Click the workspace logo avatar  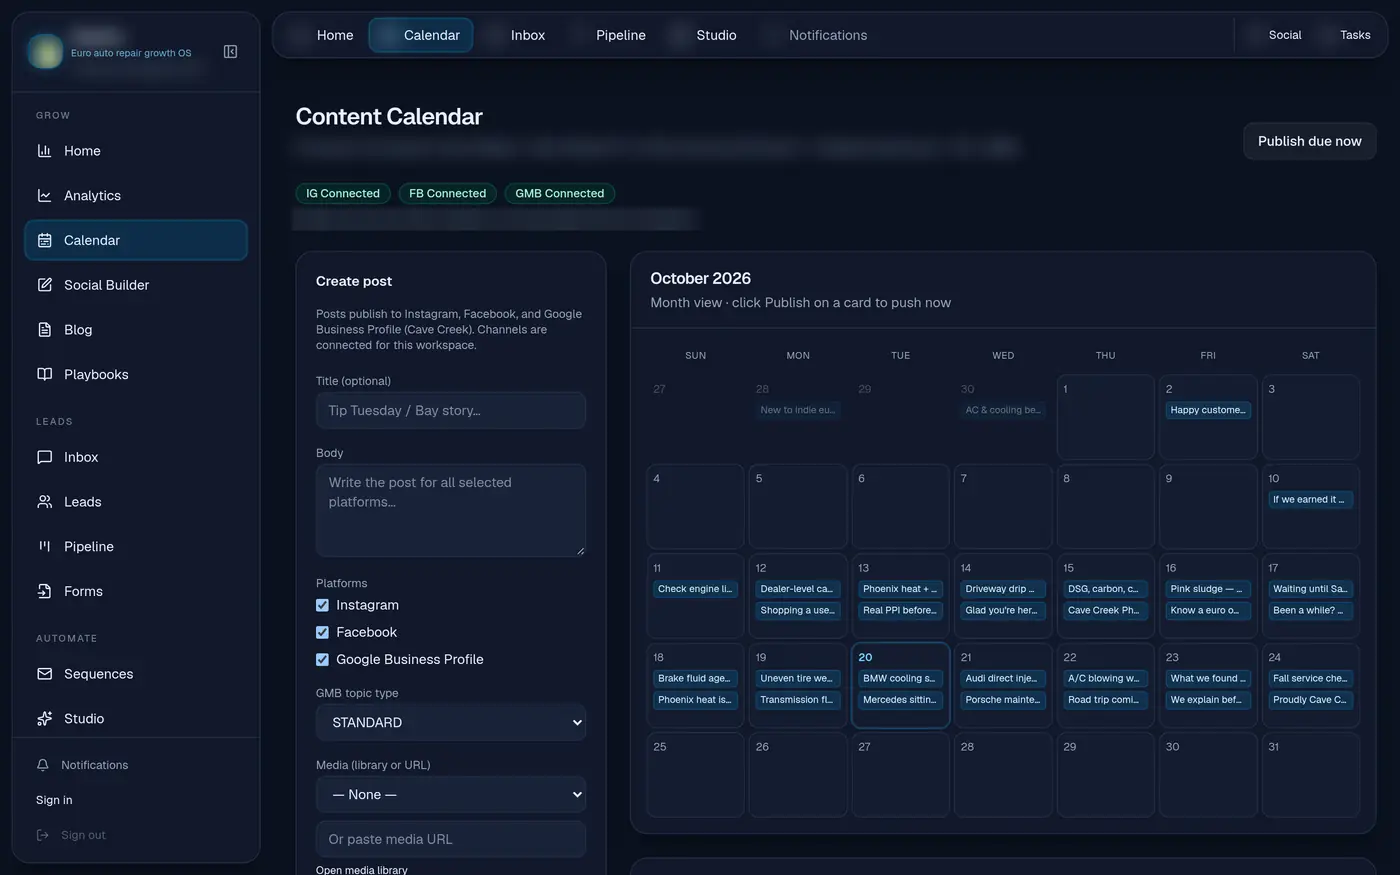(45, 51)
